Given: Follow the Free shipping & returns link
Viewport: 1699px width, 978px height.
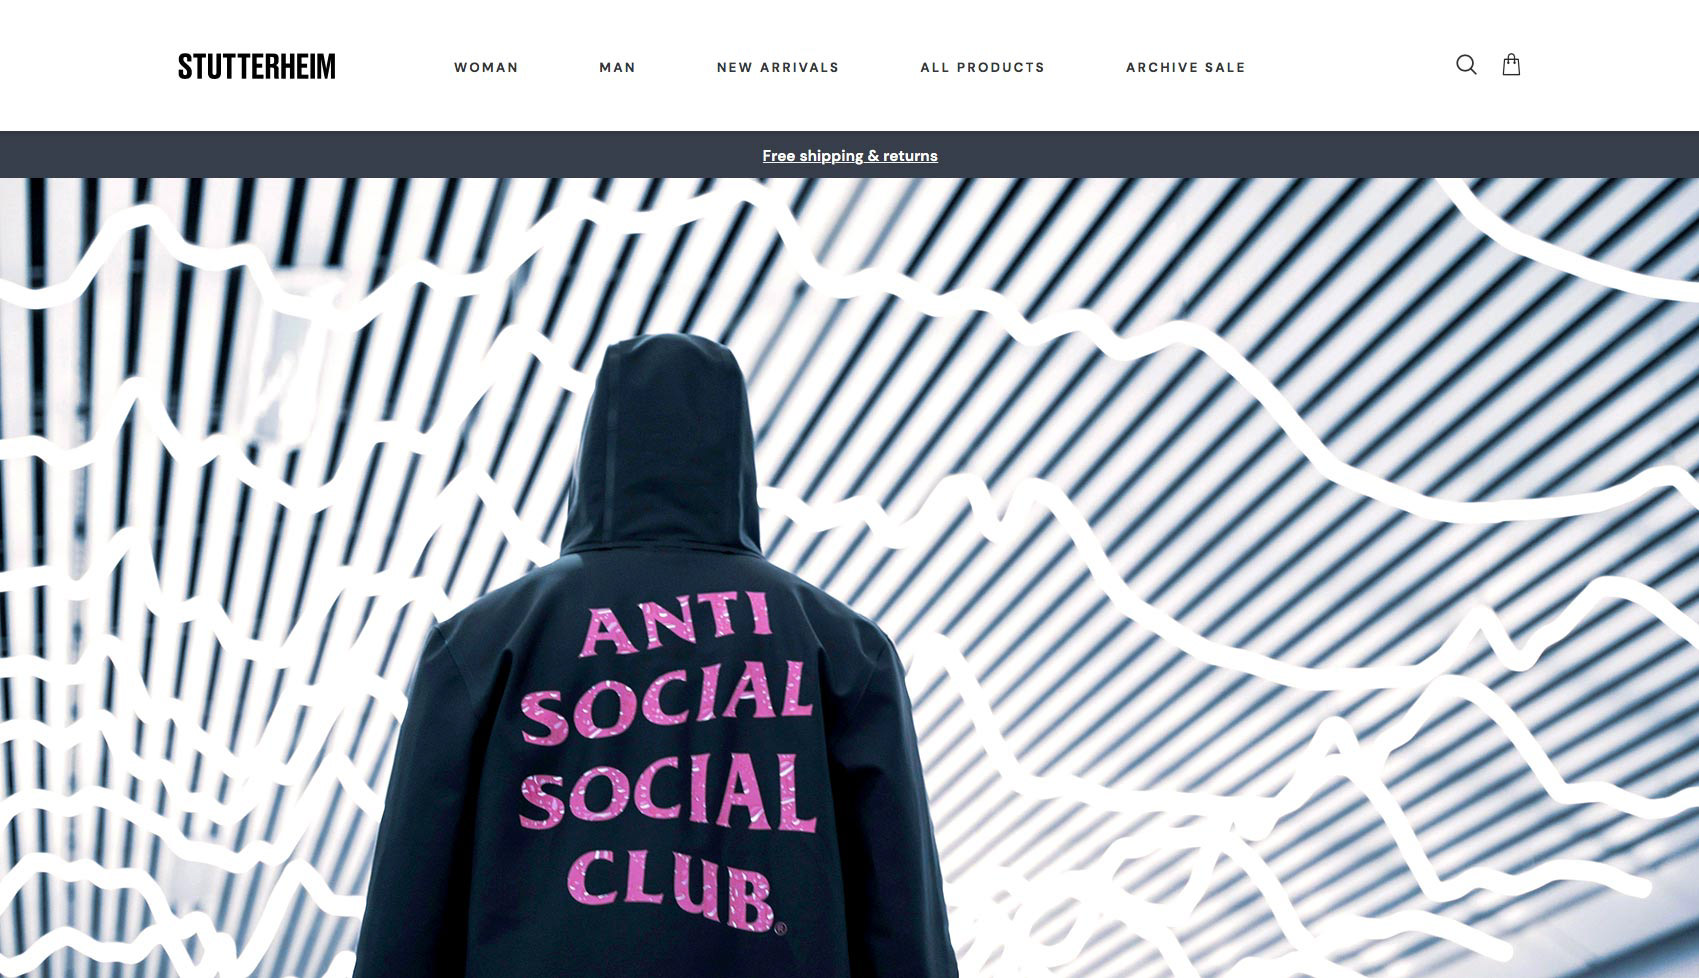Looking at the screenshot, I should point(850,155).
